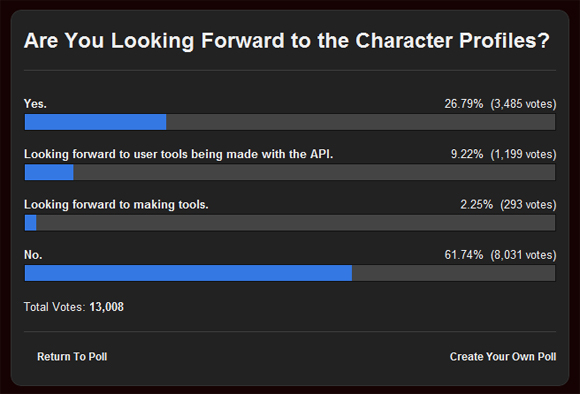Viewport: 580px width, 394px height.
Task: Click the small blue making tools bar
Action: point(30,223)
